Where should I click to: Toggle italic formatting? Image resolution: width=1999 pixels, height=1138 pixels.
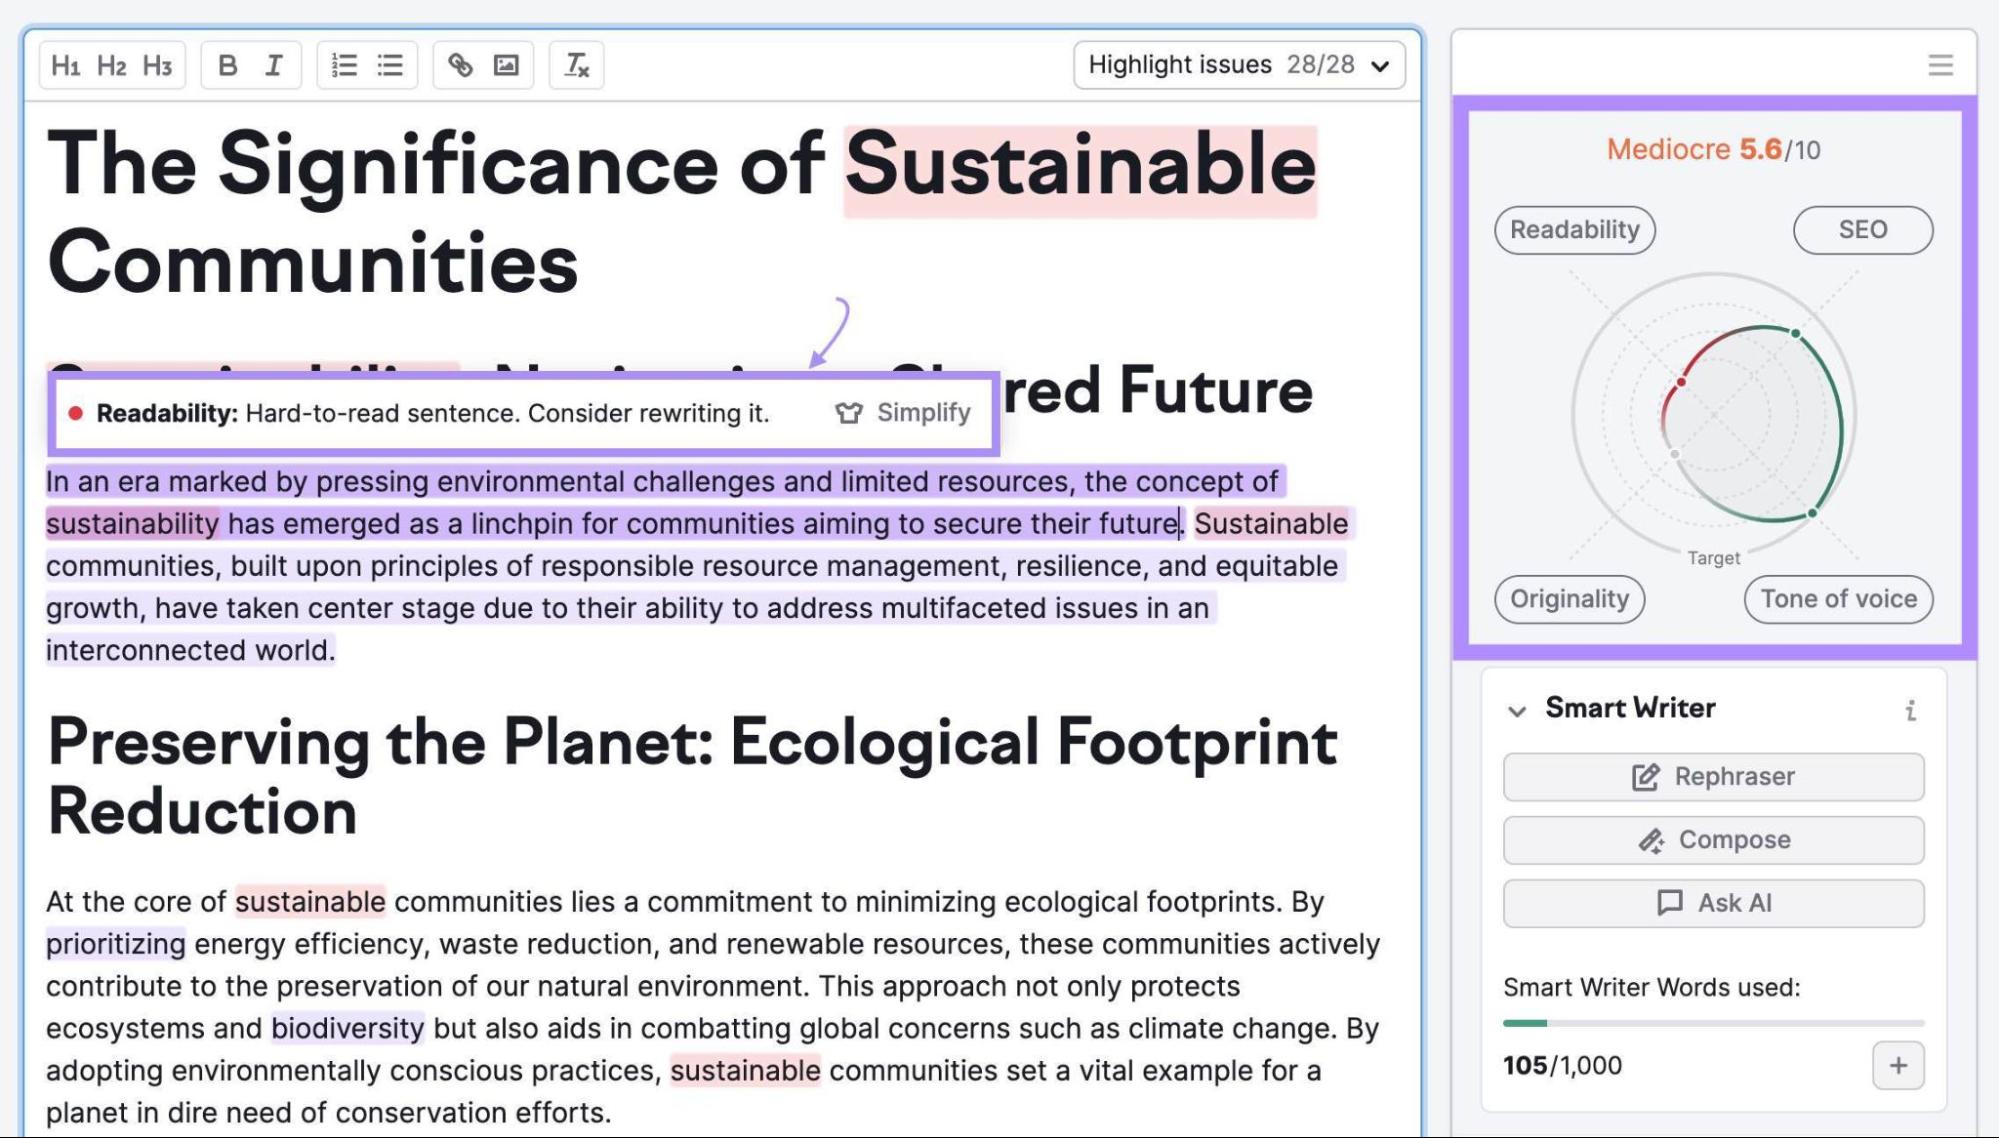[x=274, y=66]
